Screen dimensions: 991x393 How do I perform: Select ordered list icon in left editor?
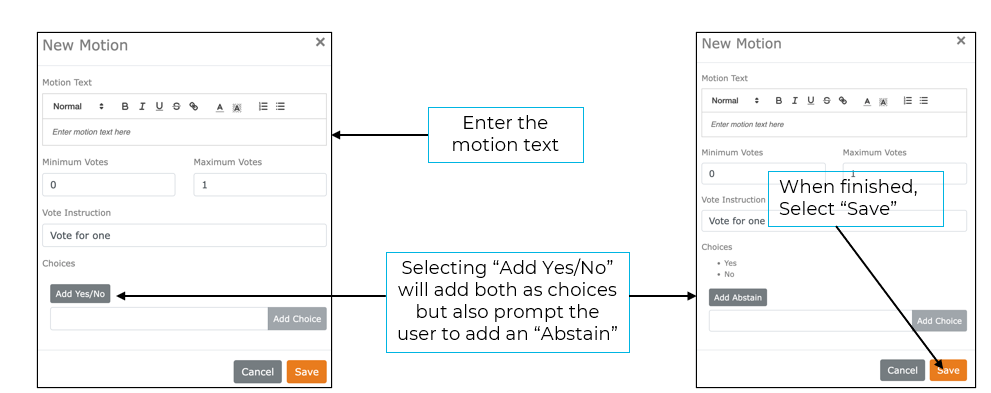tap(264, 107)
